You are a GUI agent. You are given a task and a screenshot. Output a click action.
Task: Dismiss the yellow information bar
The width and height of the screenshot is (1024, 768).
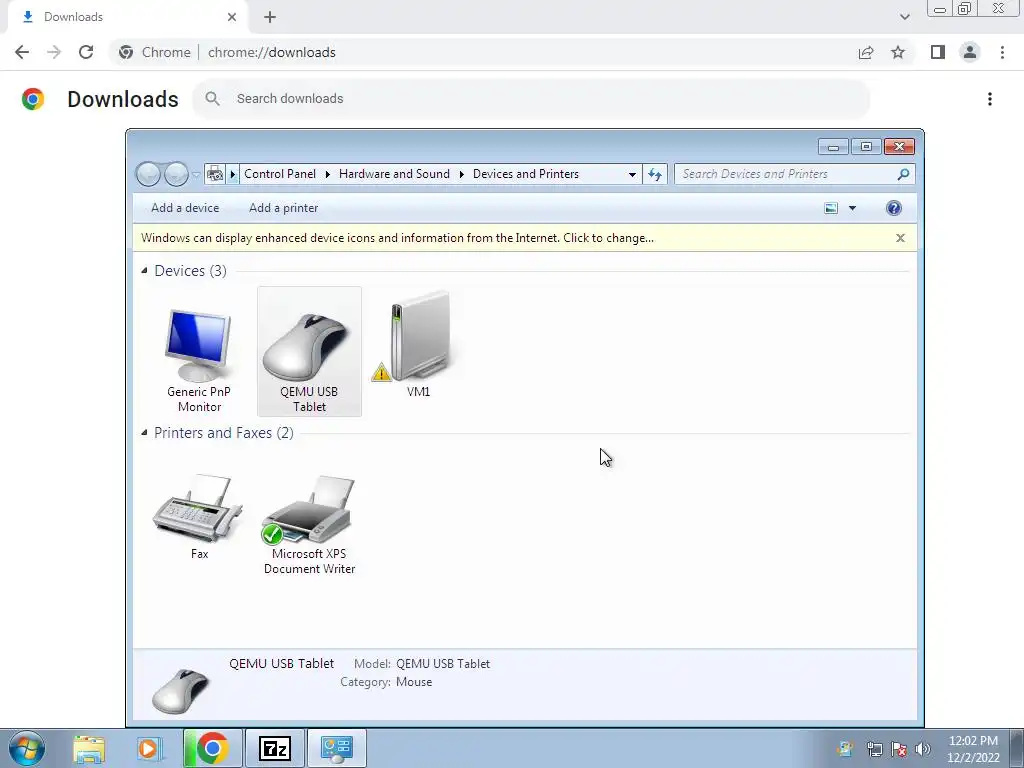point(900,238)
